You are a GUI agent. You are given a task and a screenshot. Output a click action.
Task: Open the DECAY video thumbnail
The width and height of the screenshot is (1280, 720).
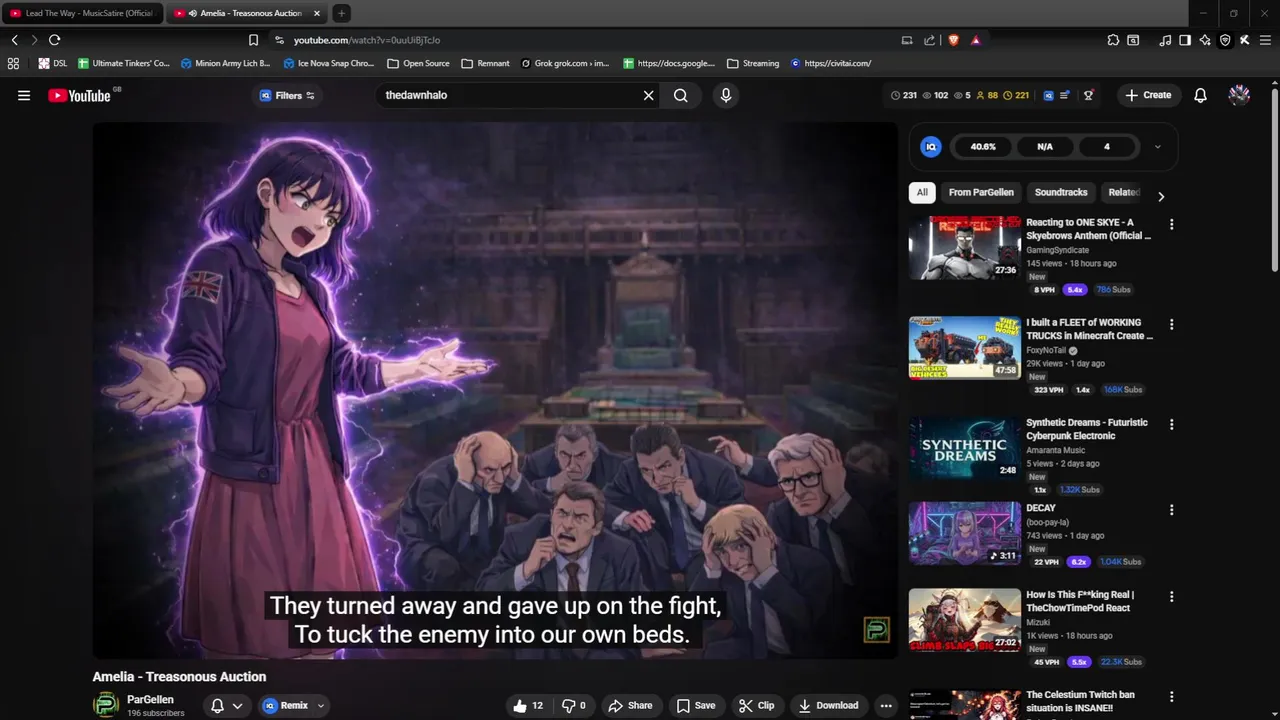click(965, 533)
